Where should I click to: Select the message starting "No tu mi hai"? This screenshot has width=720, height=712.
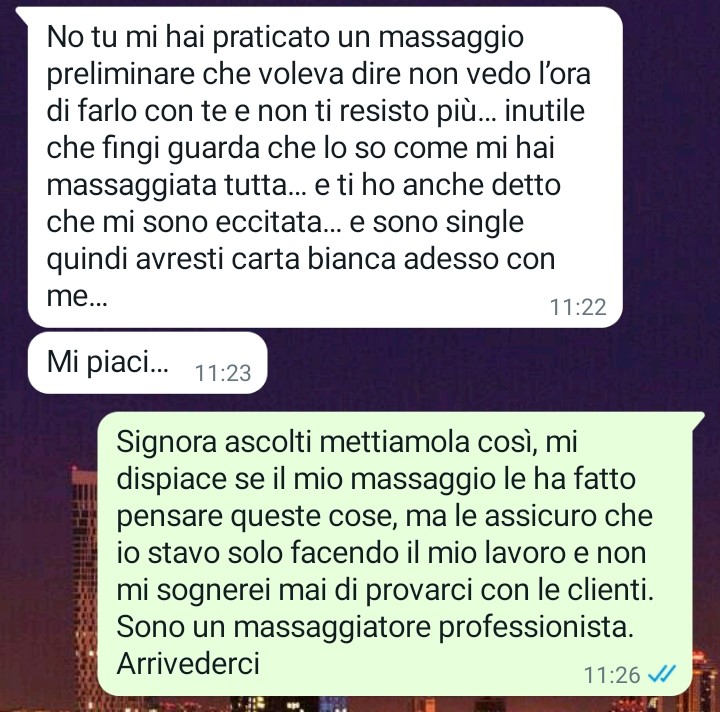tap(325, 167)
